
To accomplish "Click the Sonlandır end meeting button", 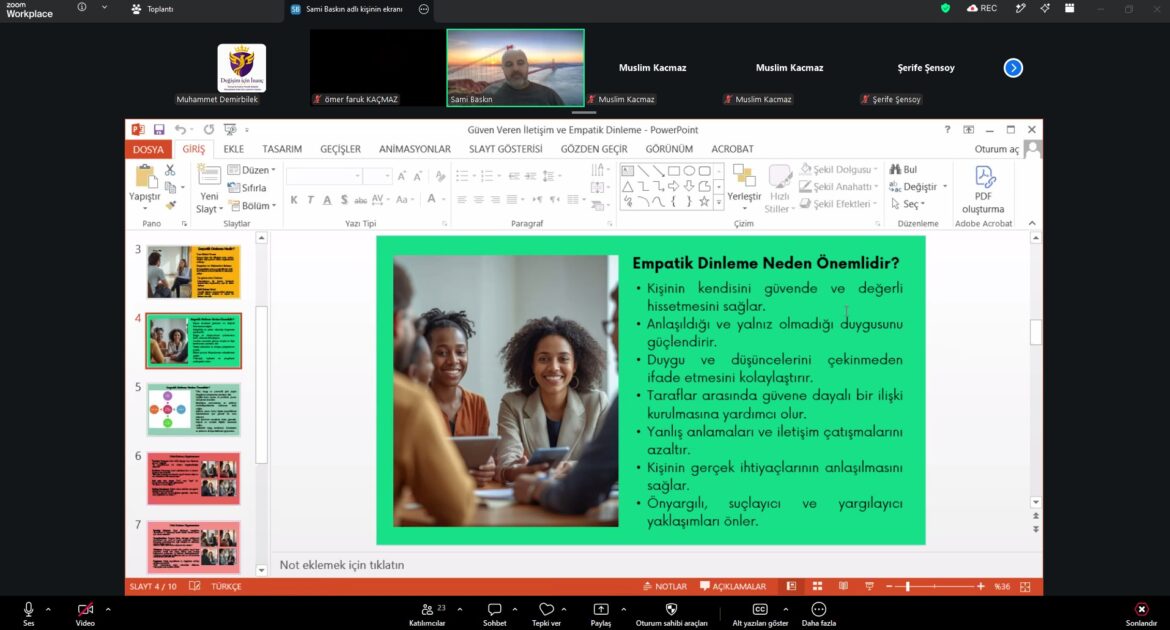I will (1141, 614).
